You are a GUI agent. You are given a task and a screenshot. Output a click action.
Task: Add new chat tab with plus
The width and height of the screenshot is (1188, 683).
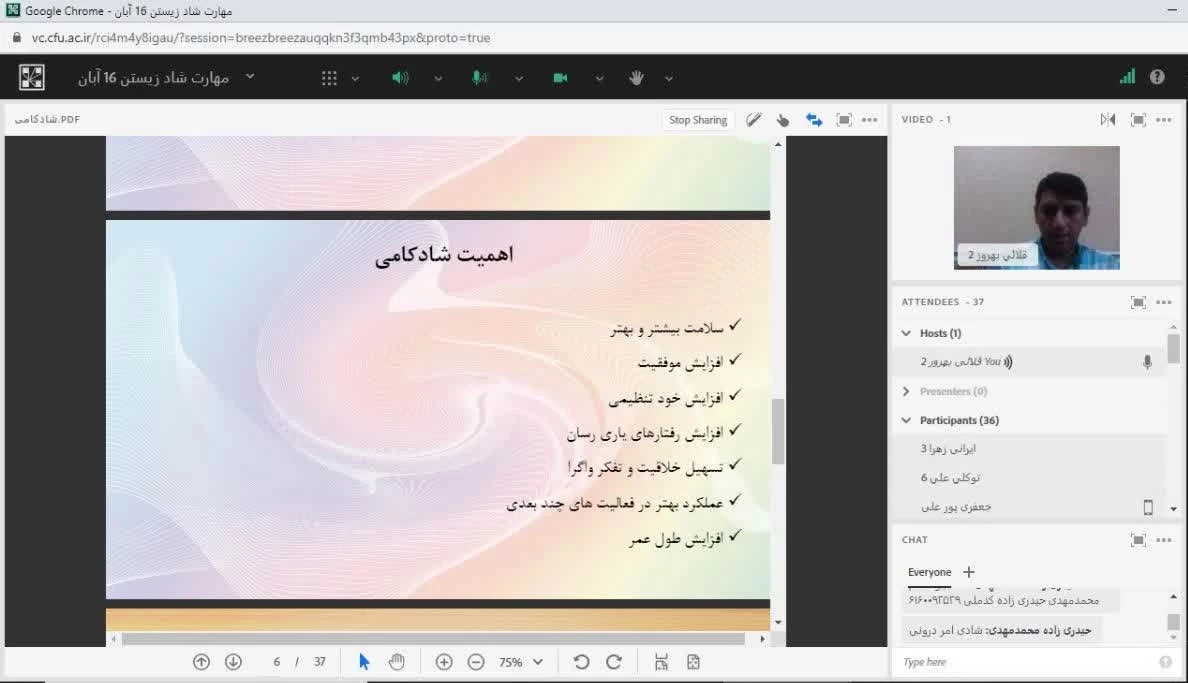click(x=968, y=572)
